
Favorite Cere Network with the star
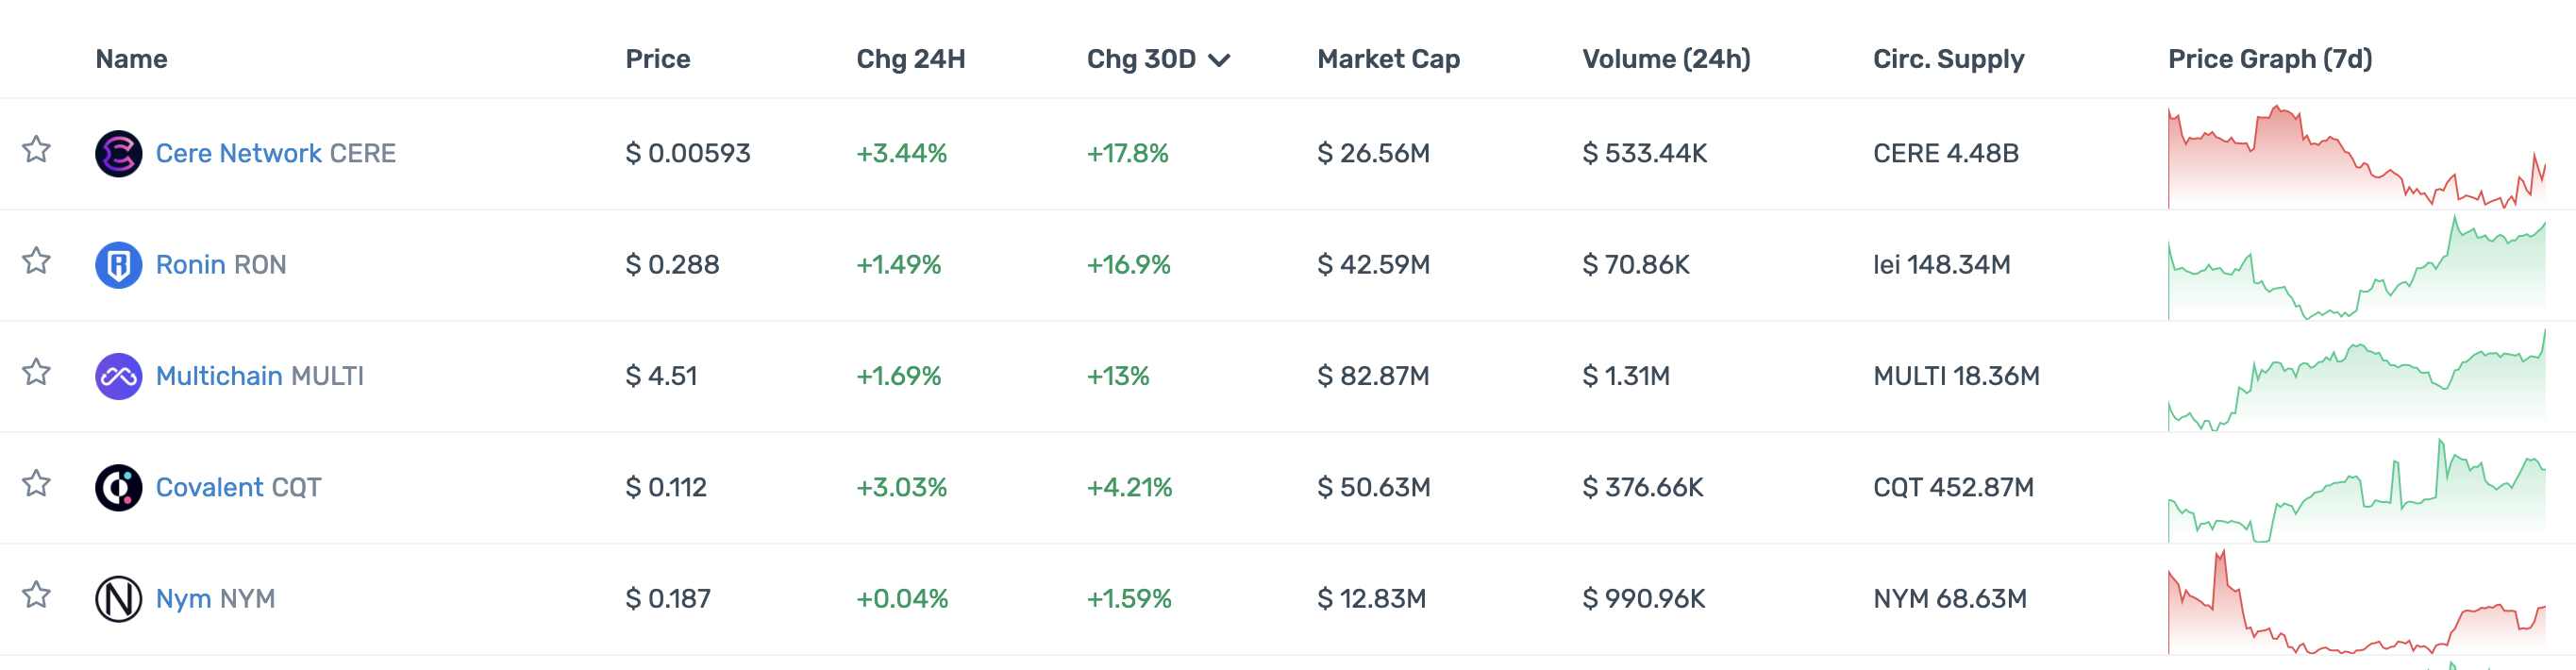[37, 150]
